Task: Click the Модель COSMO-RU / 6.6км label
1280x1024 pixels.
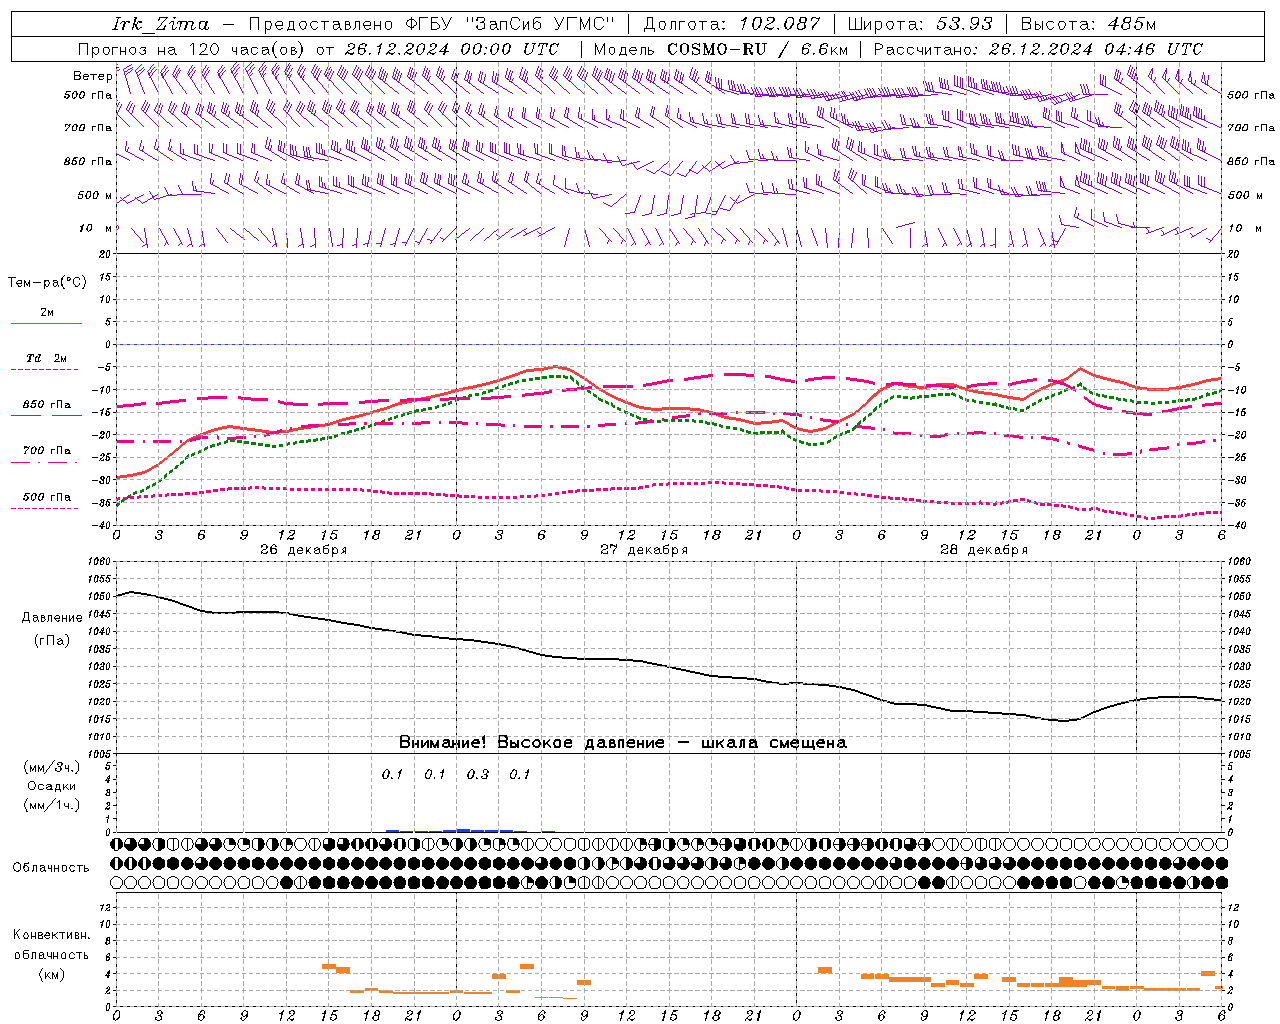Action: click(721, 49)
